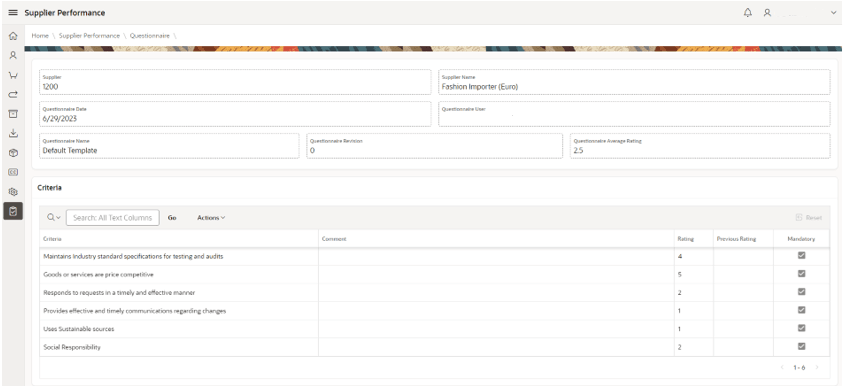Select the 'Social Responsibility' criteria text
This screenshot has height=390, width=845.
click(x=72, y=347)
